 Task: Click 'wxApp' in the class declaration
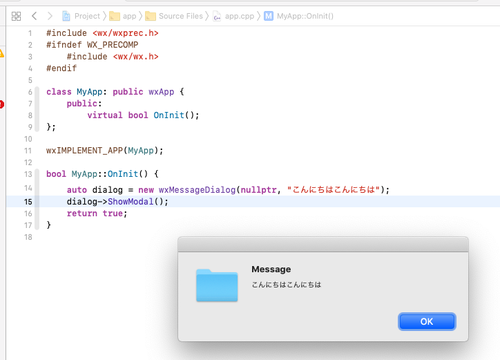161,92
